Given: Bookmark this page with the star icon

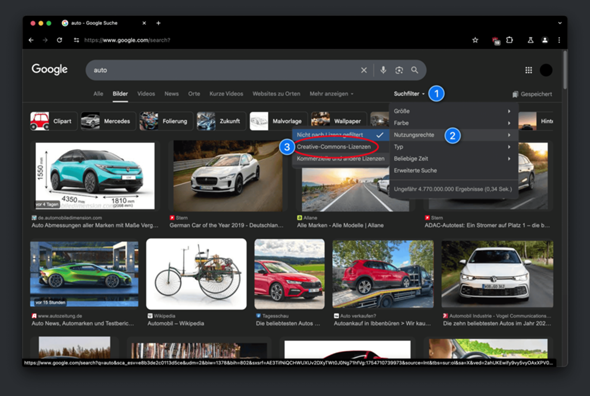Looking at the screenshot, I should tap(475, 40).
